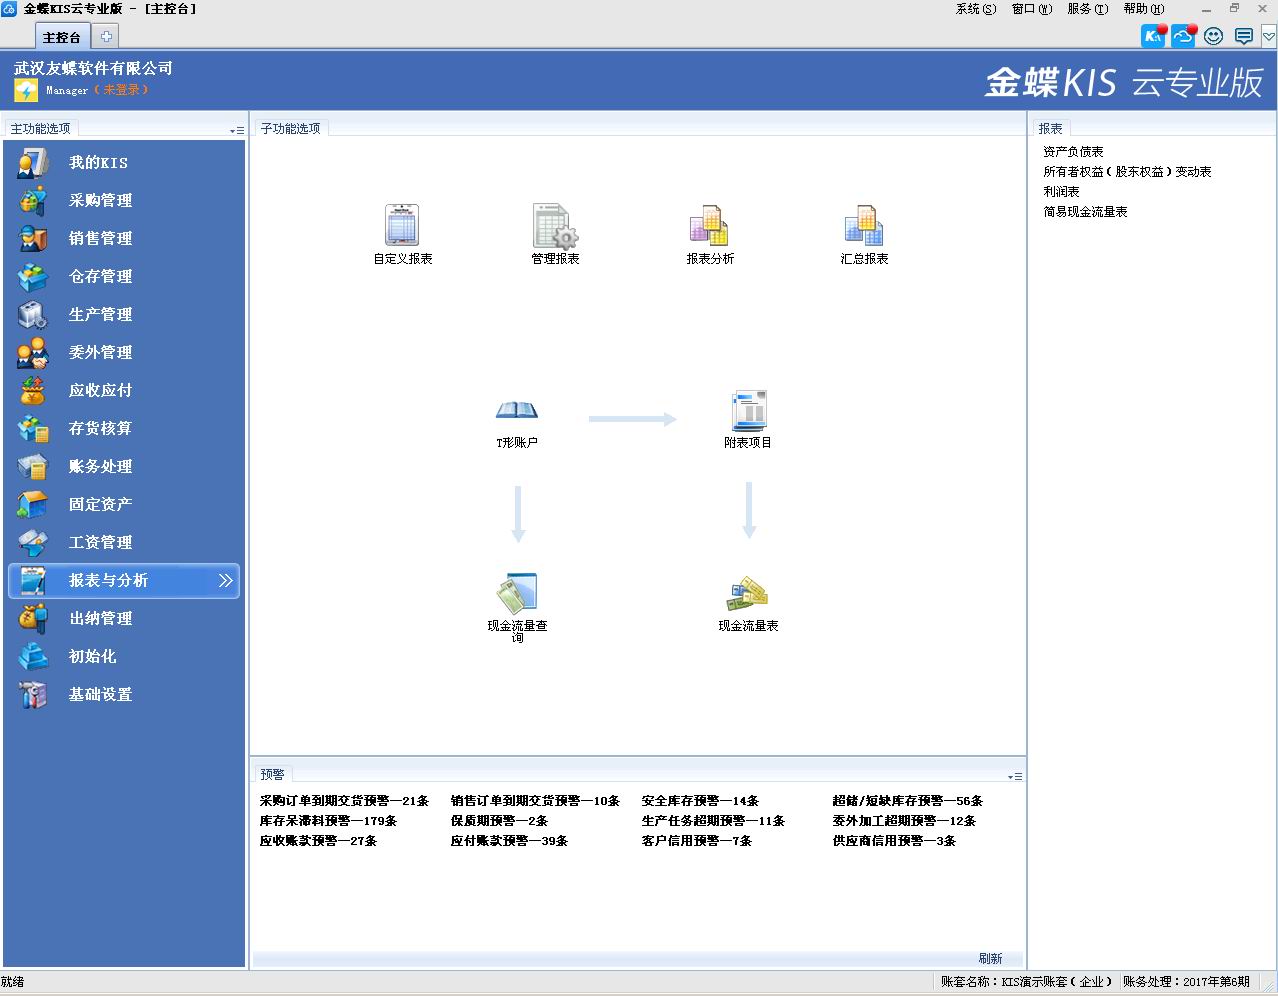Viewport: 1278px width, 996px height.
Task: Click the cloud service icon in toolbar
Action: (x=1184, y=36)
